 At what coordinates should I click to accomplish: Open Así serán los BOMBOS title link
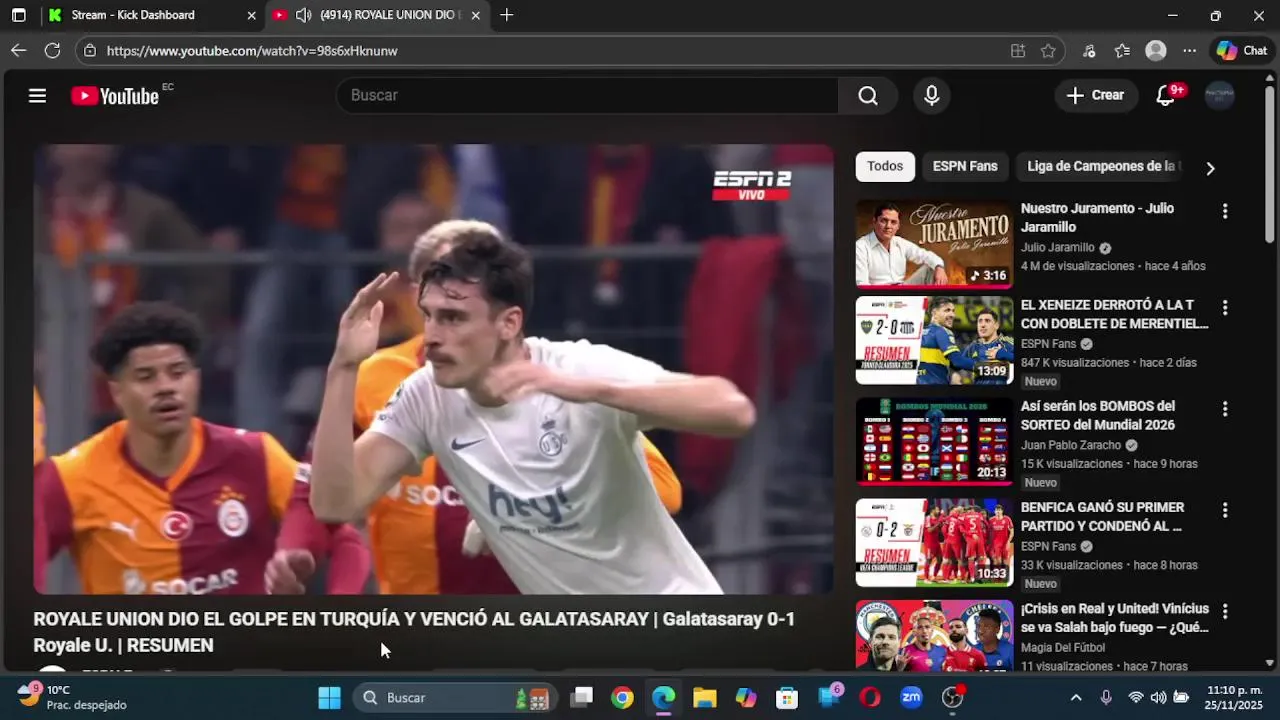point(1098,415)
